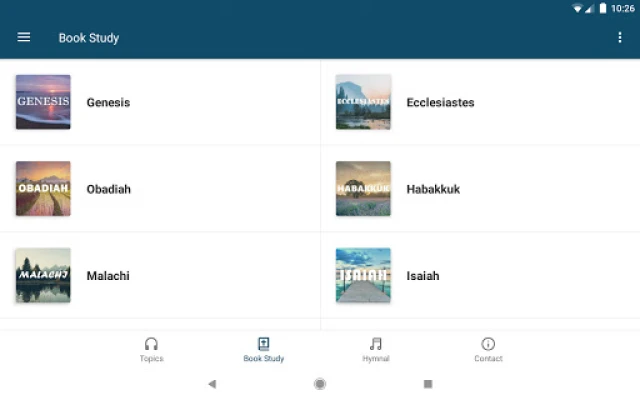Image resolution: width=640 pixels, height=400 pixels.
Task: Open the Obadiah book study
Action: (x=160, y=189)
